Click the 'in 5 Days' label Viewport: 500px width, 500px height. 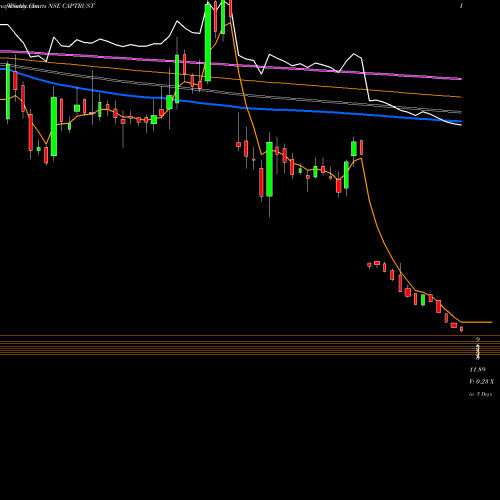[x=480, y=394]
